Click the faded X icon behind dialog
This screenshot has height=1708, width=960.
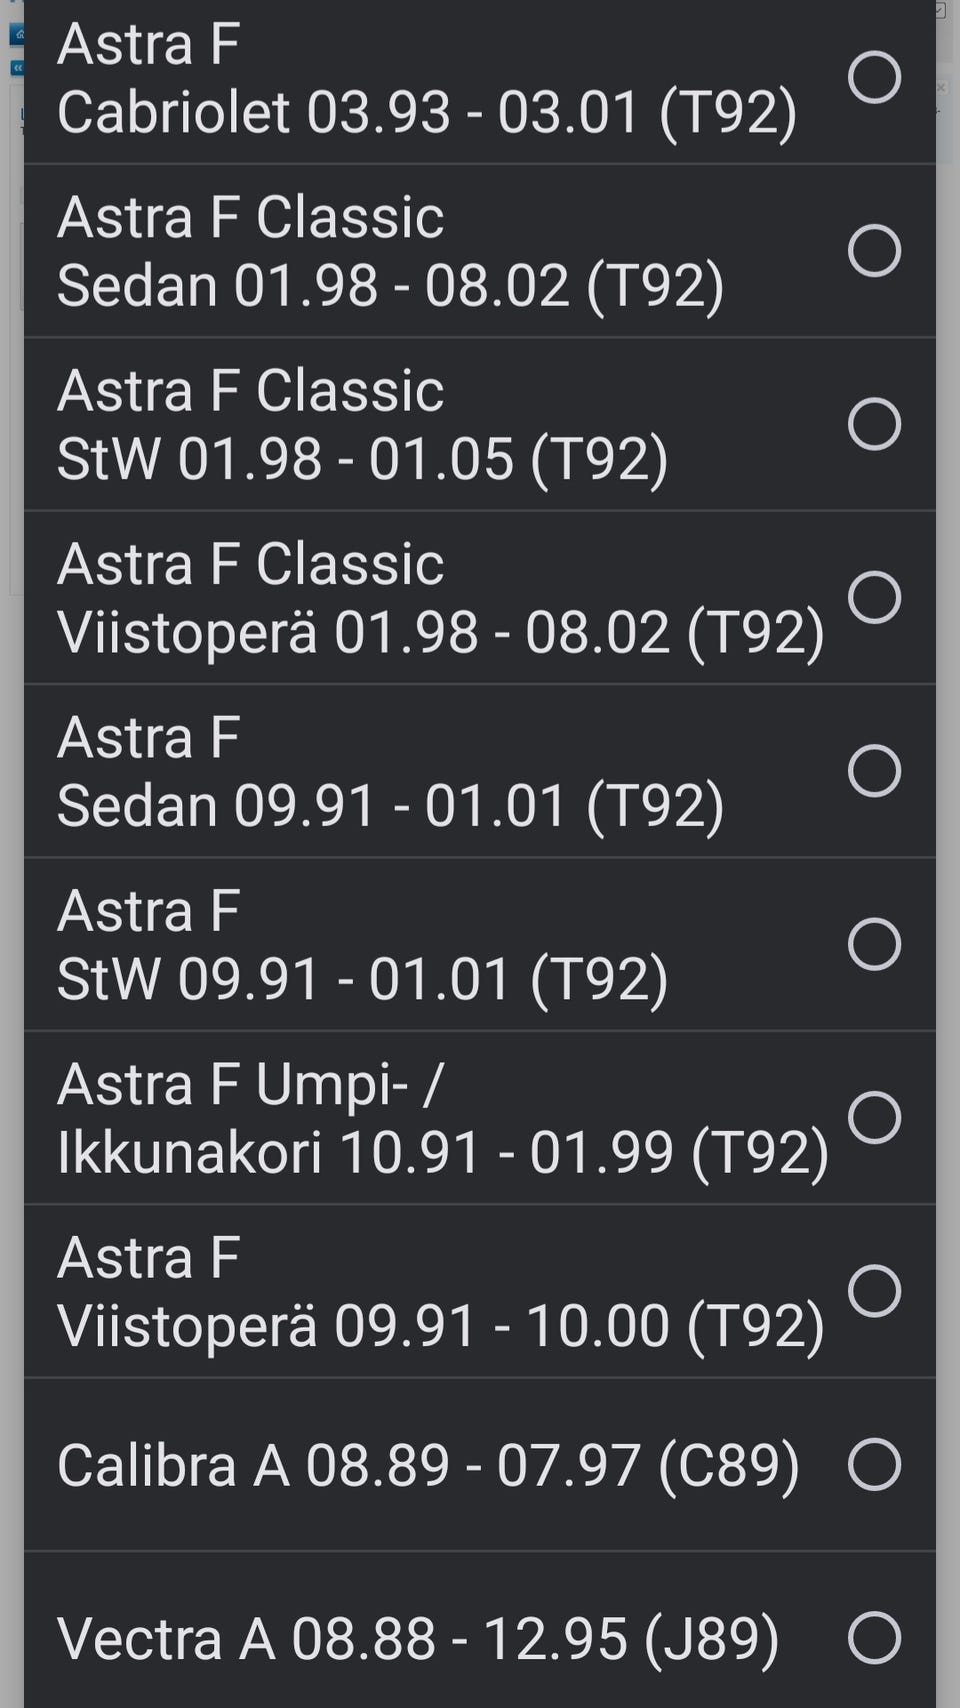(941, 88)
